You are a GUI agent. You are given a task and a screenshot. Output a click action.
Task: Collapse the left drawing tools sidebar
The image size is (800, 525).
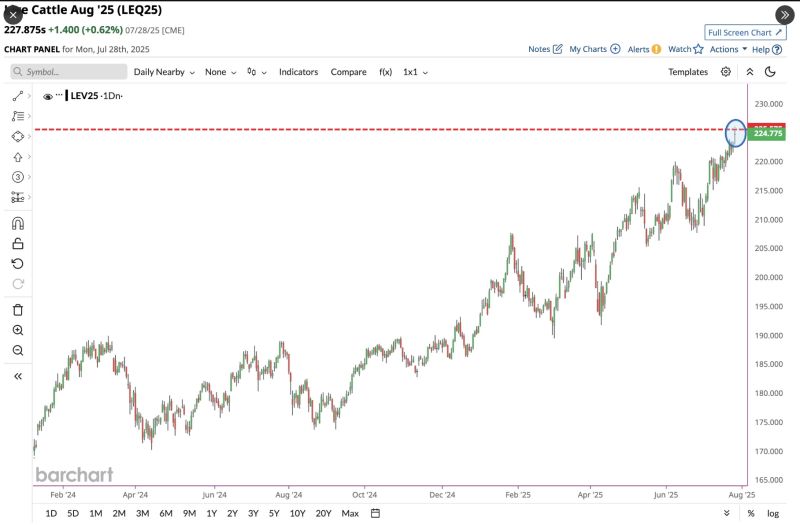pos(18,376)
